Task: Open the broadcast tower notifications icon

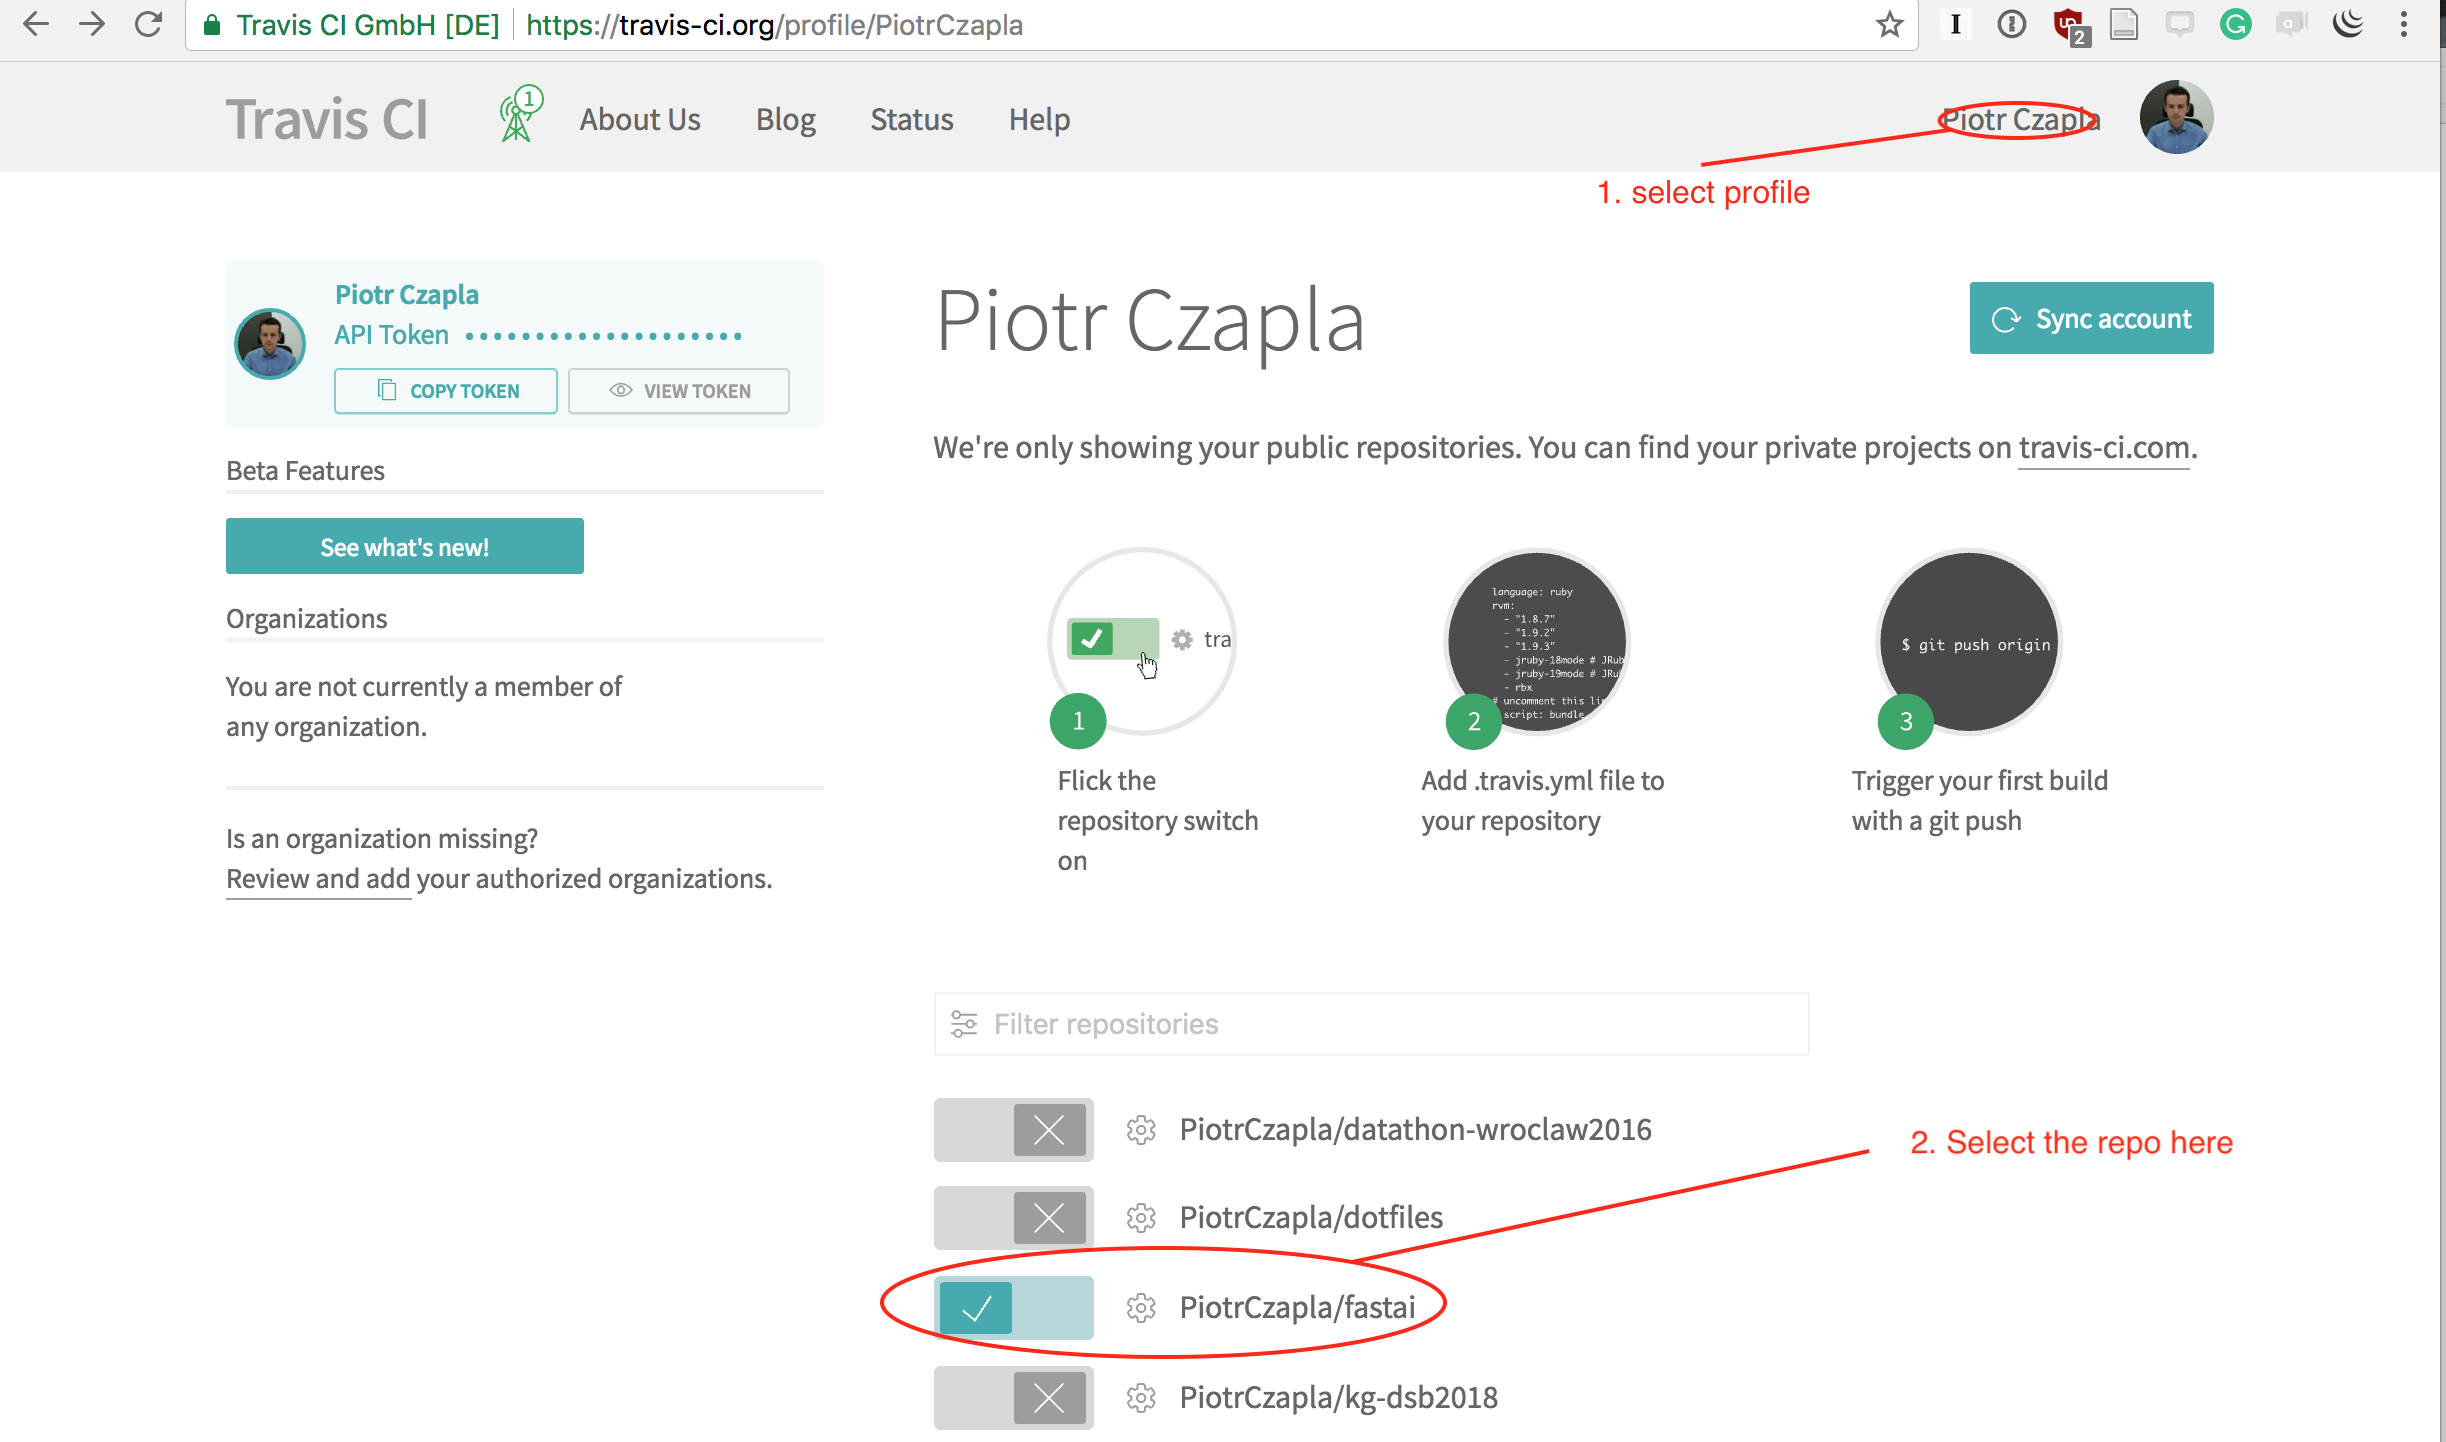Action: click(x=520, y=113)
